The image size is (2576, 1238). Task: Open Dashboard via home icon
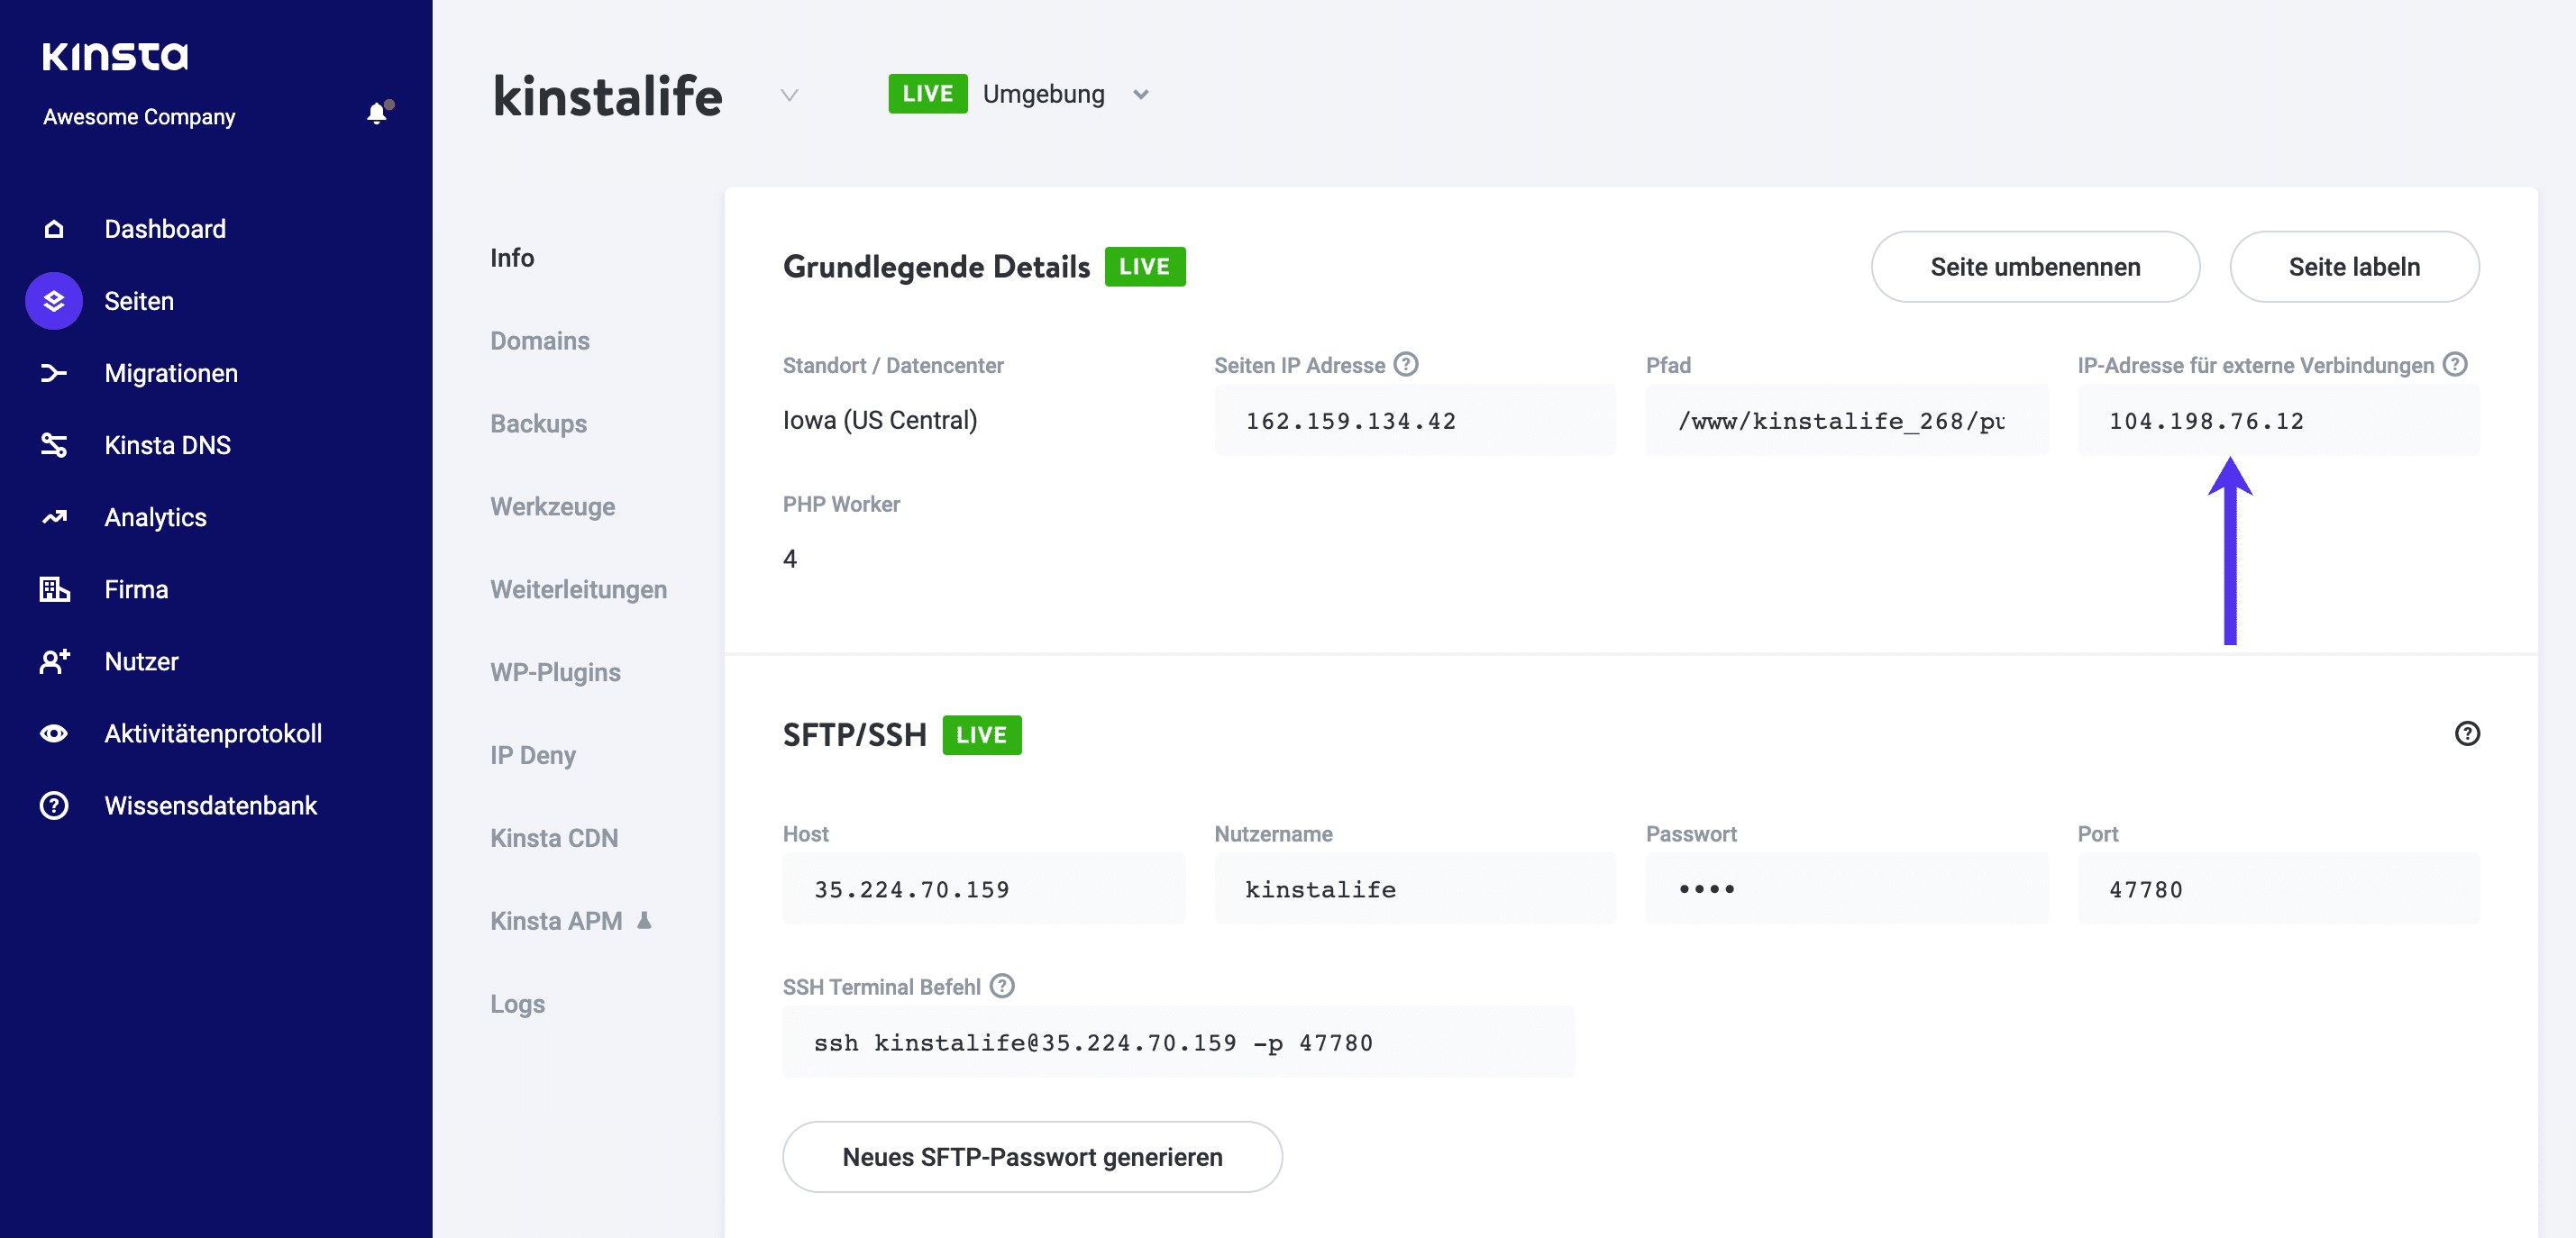pos(54,229)
